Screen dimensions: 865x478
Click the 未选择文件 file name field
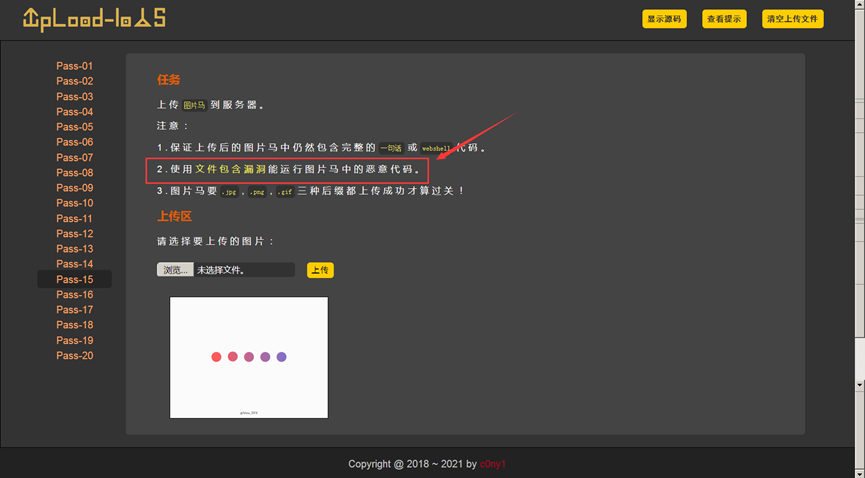pyautogui.click(x=244, y=270)
